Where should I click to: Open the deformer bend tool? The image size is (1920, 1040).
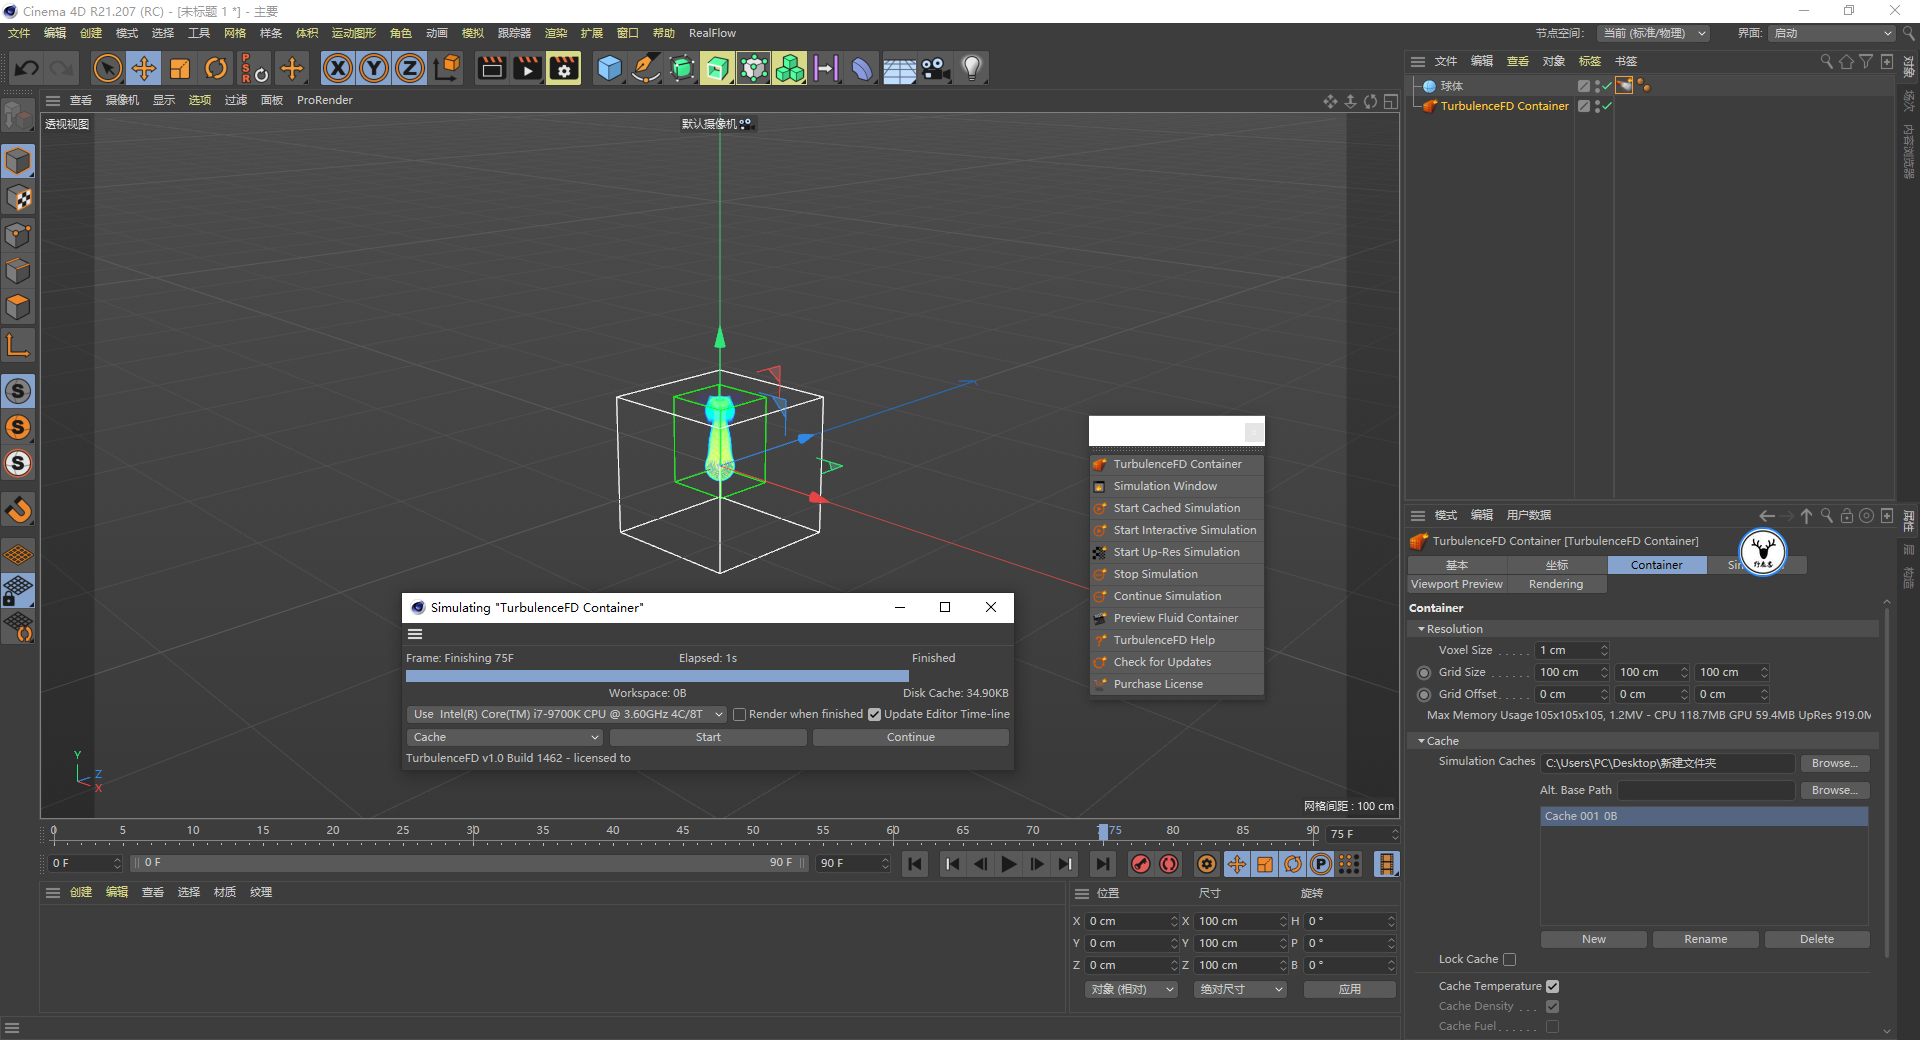862,68
